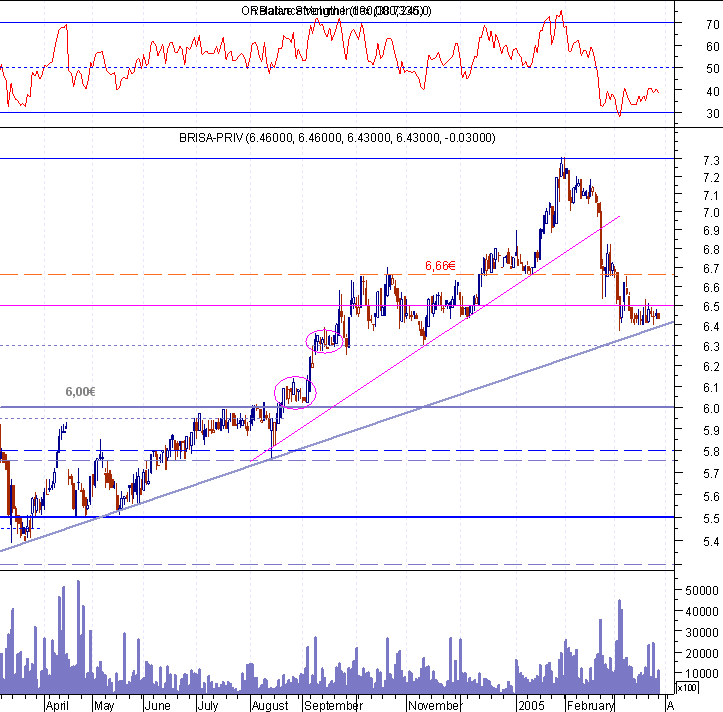
Task: Click the 6.2 value on the price axis
Action: (x=711, y=367)
